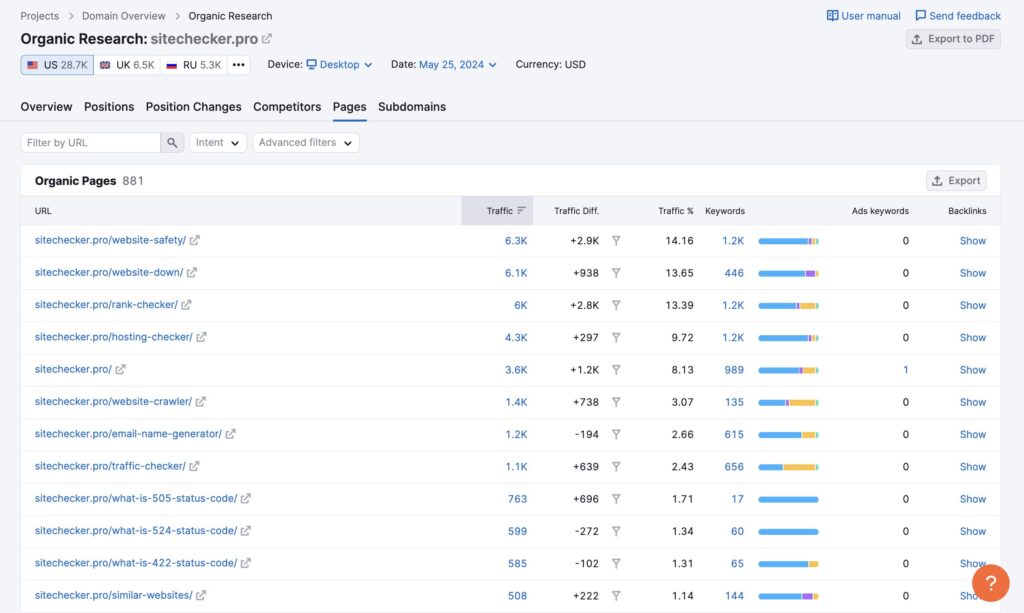This screenshot has width=1024, height=613.
Task: Open the Device Desktop dropdown
Action: [339, 65]
